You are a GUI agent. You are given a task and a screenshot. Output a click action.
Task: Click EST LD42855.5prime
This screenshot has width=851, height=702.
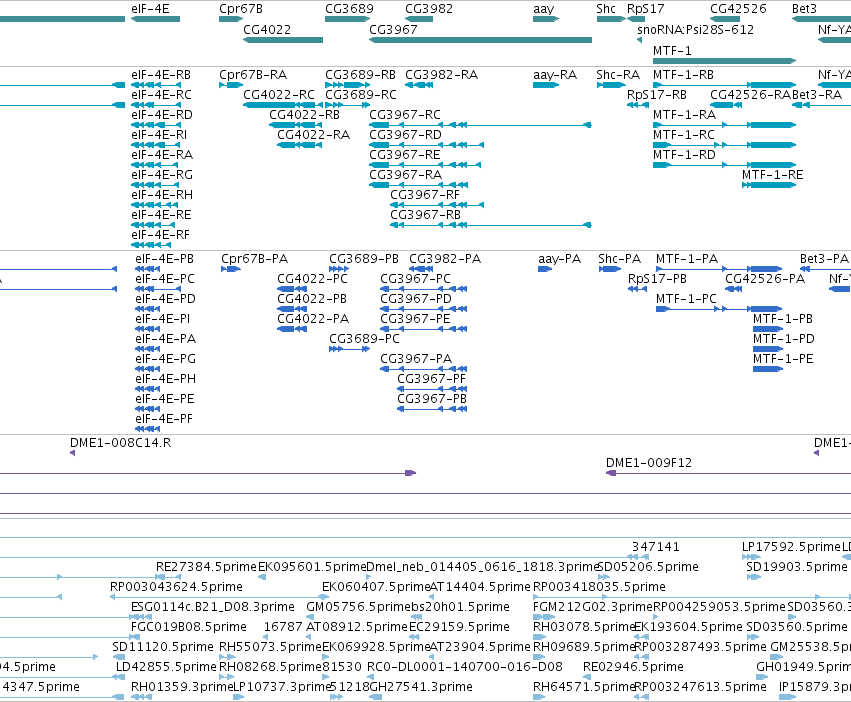166,667
